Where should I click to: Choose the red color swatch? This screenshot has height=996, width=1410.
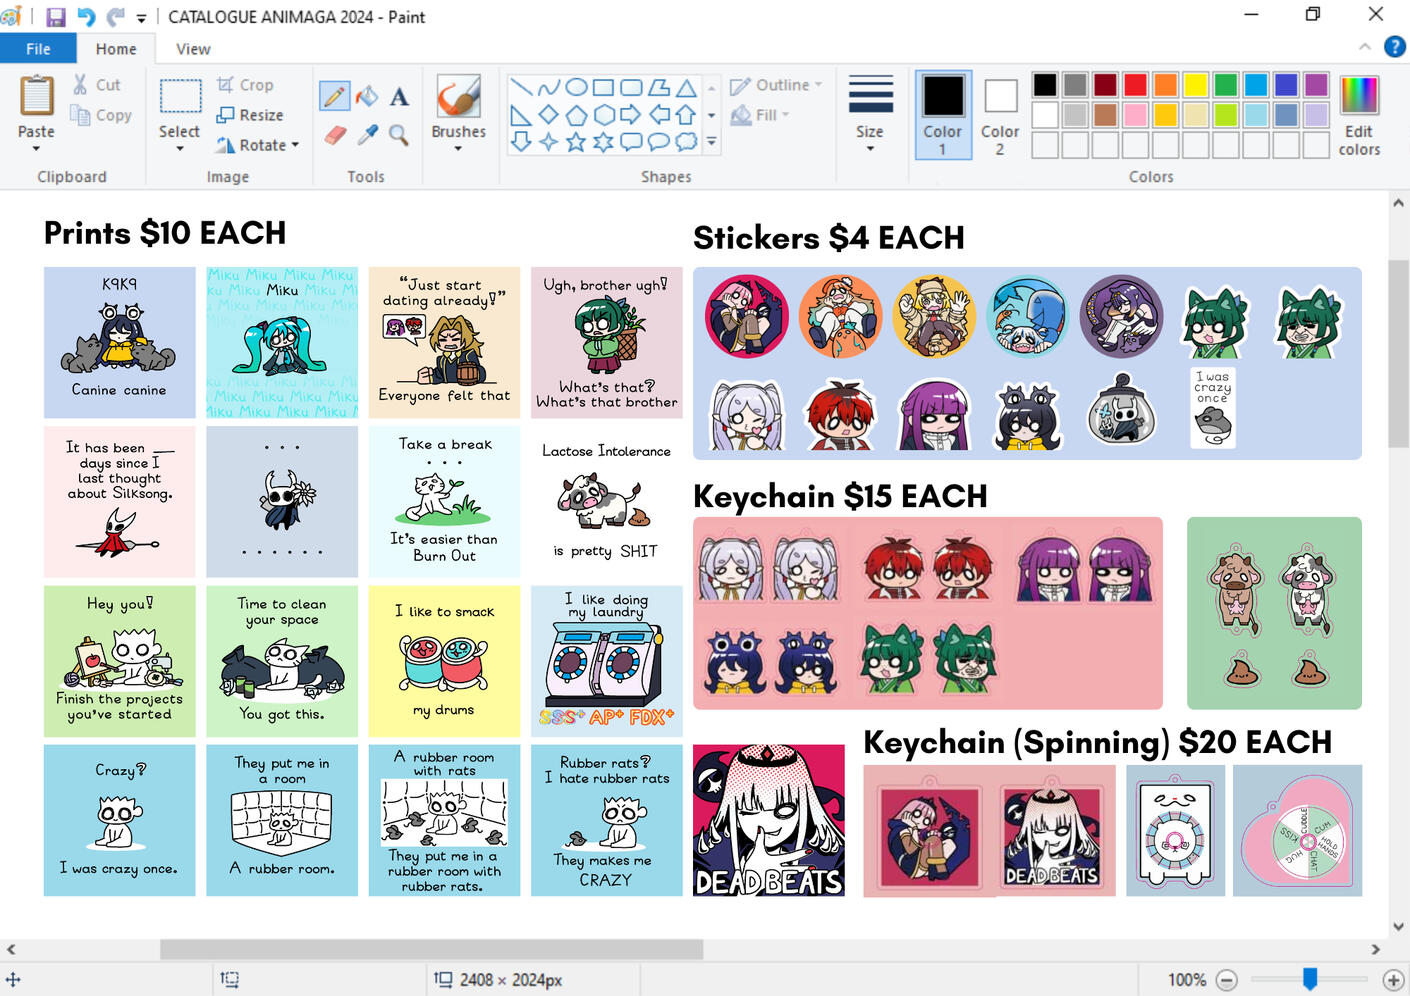[1135, 85]
